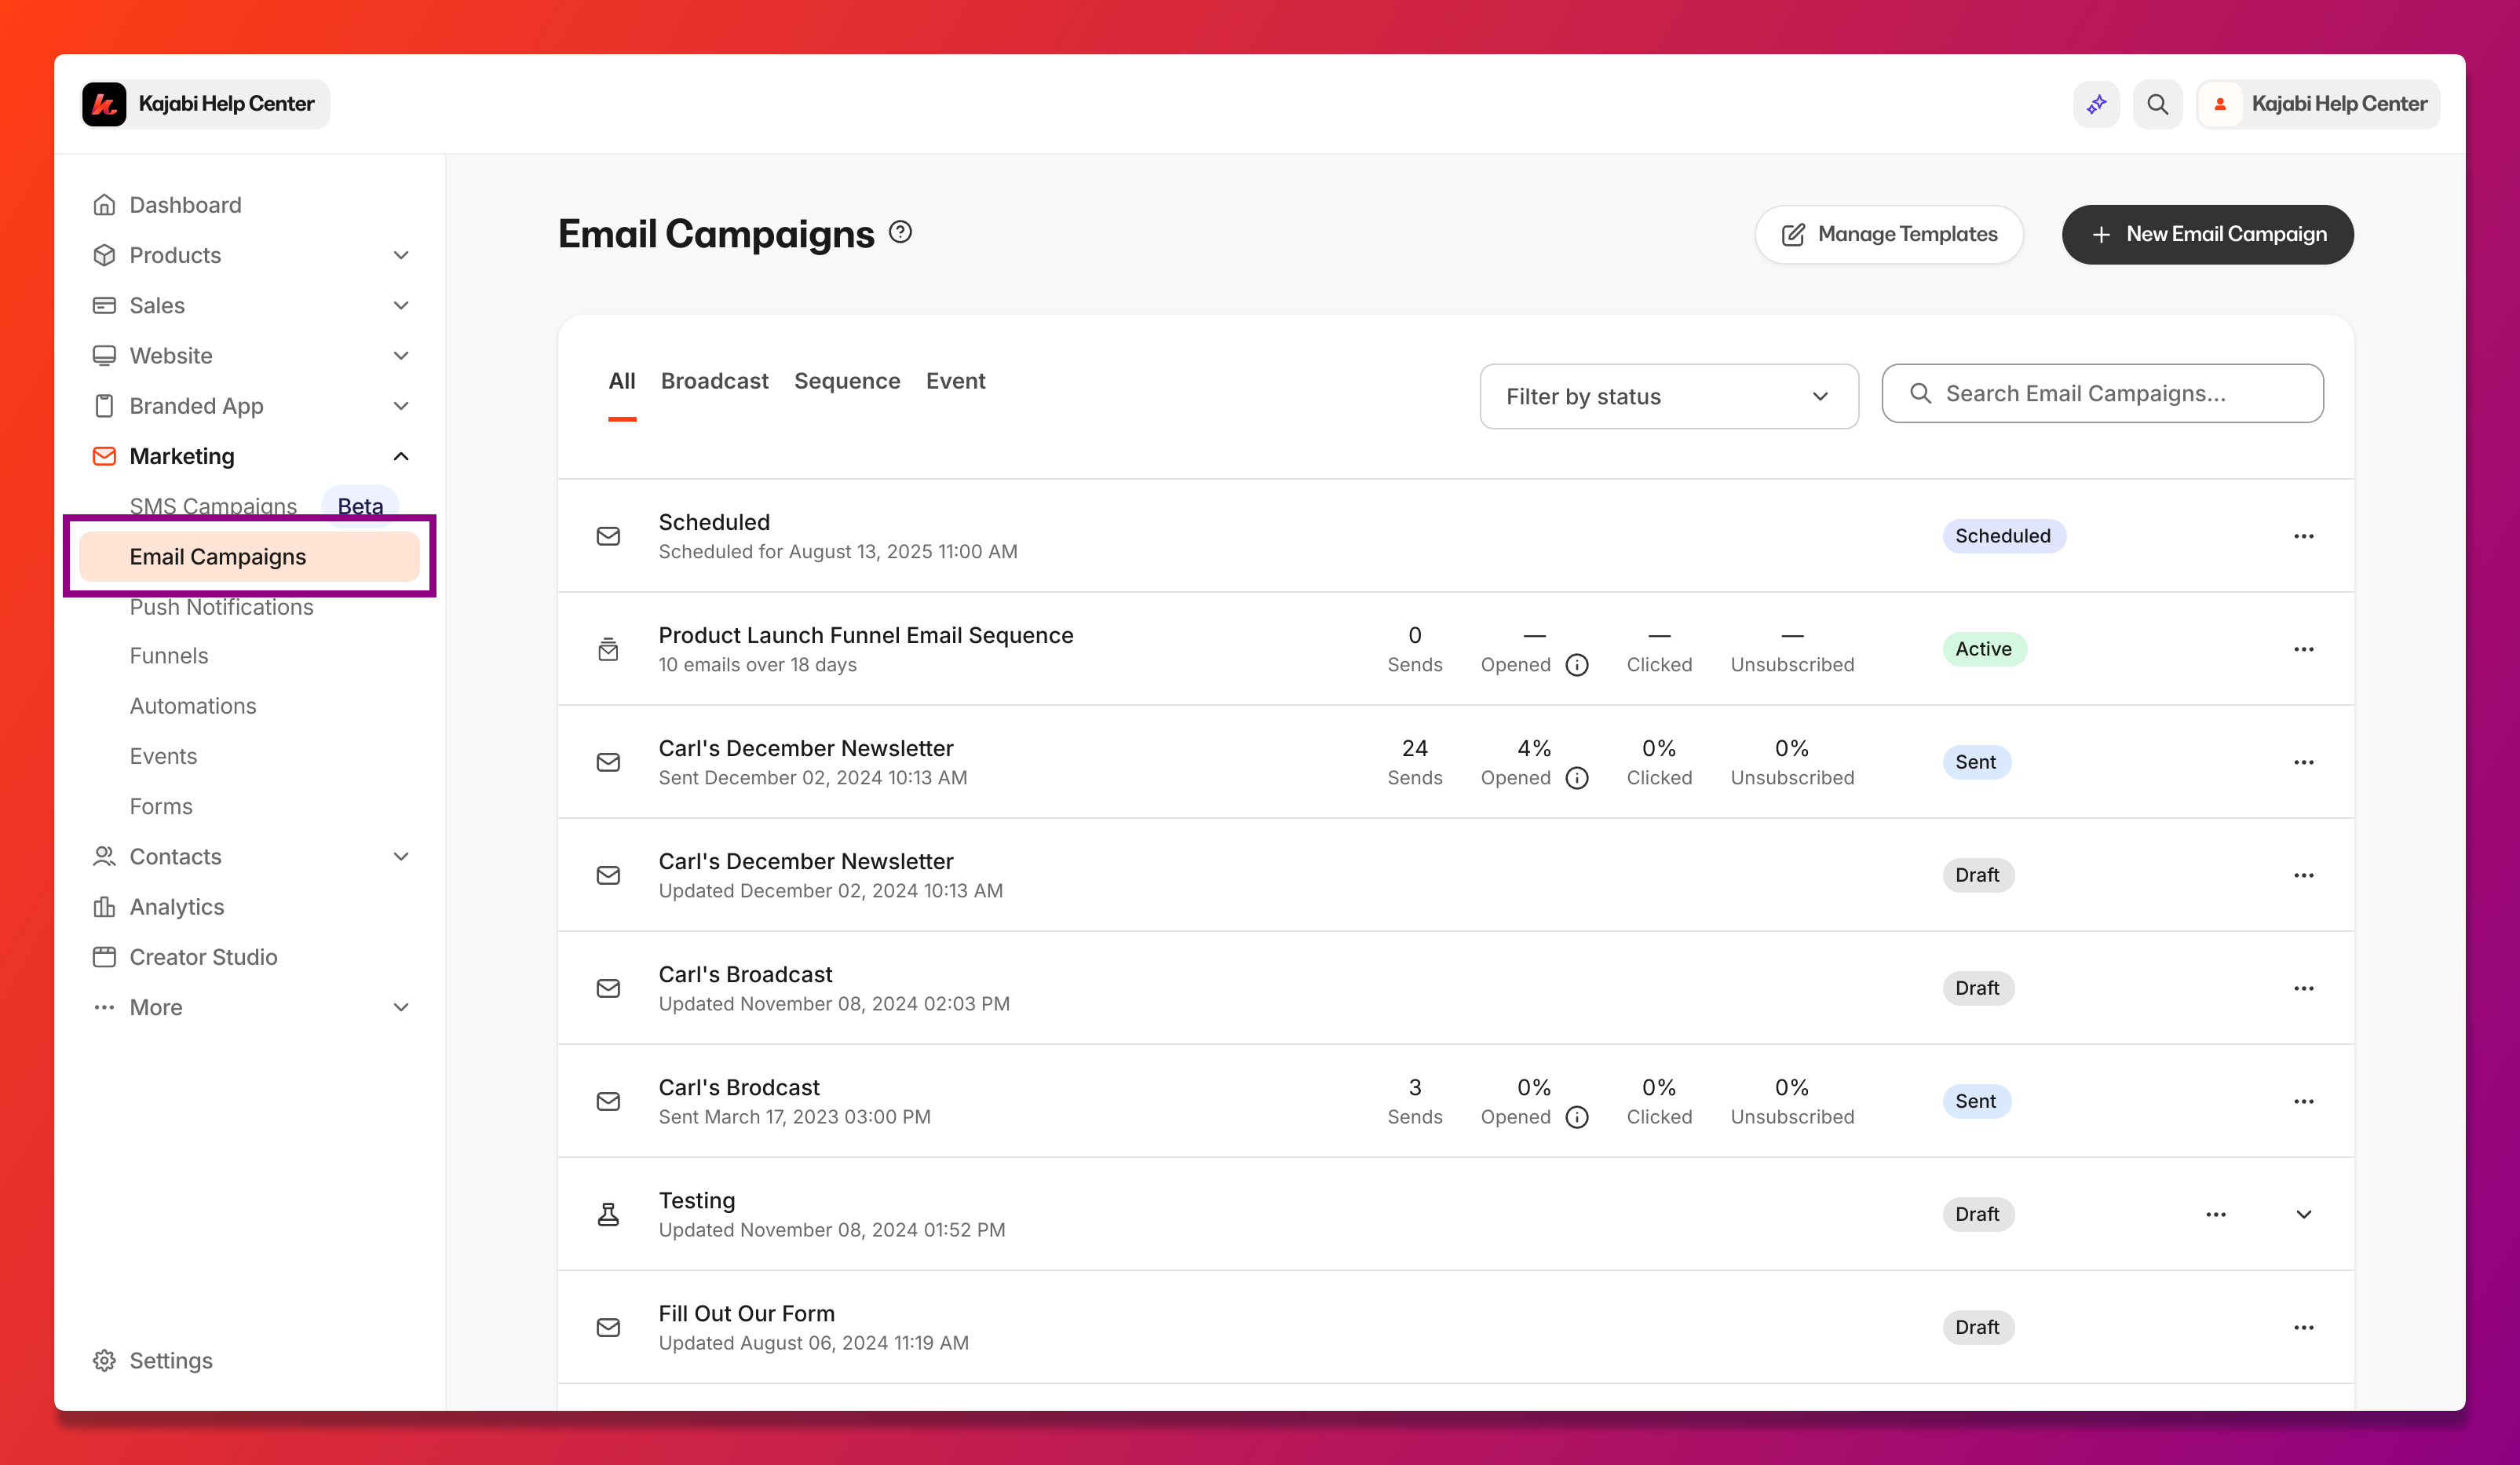Click the envelope icon beside Scheduled campaign
Viewport: 2520px width, 1465px height.
point(608,536)
